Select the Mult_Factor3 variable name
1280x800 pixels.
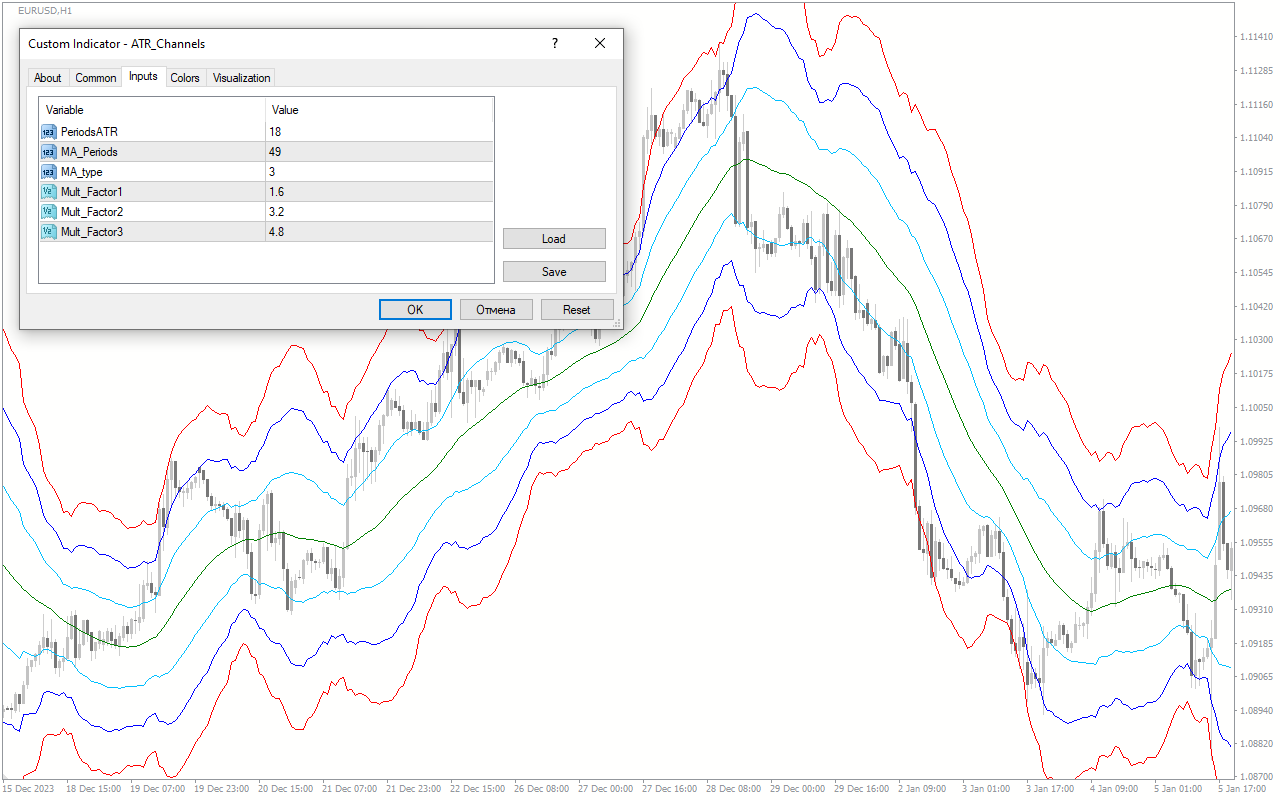click(x=91, y=231)
